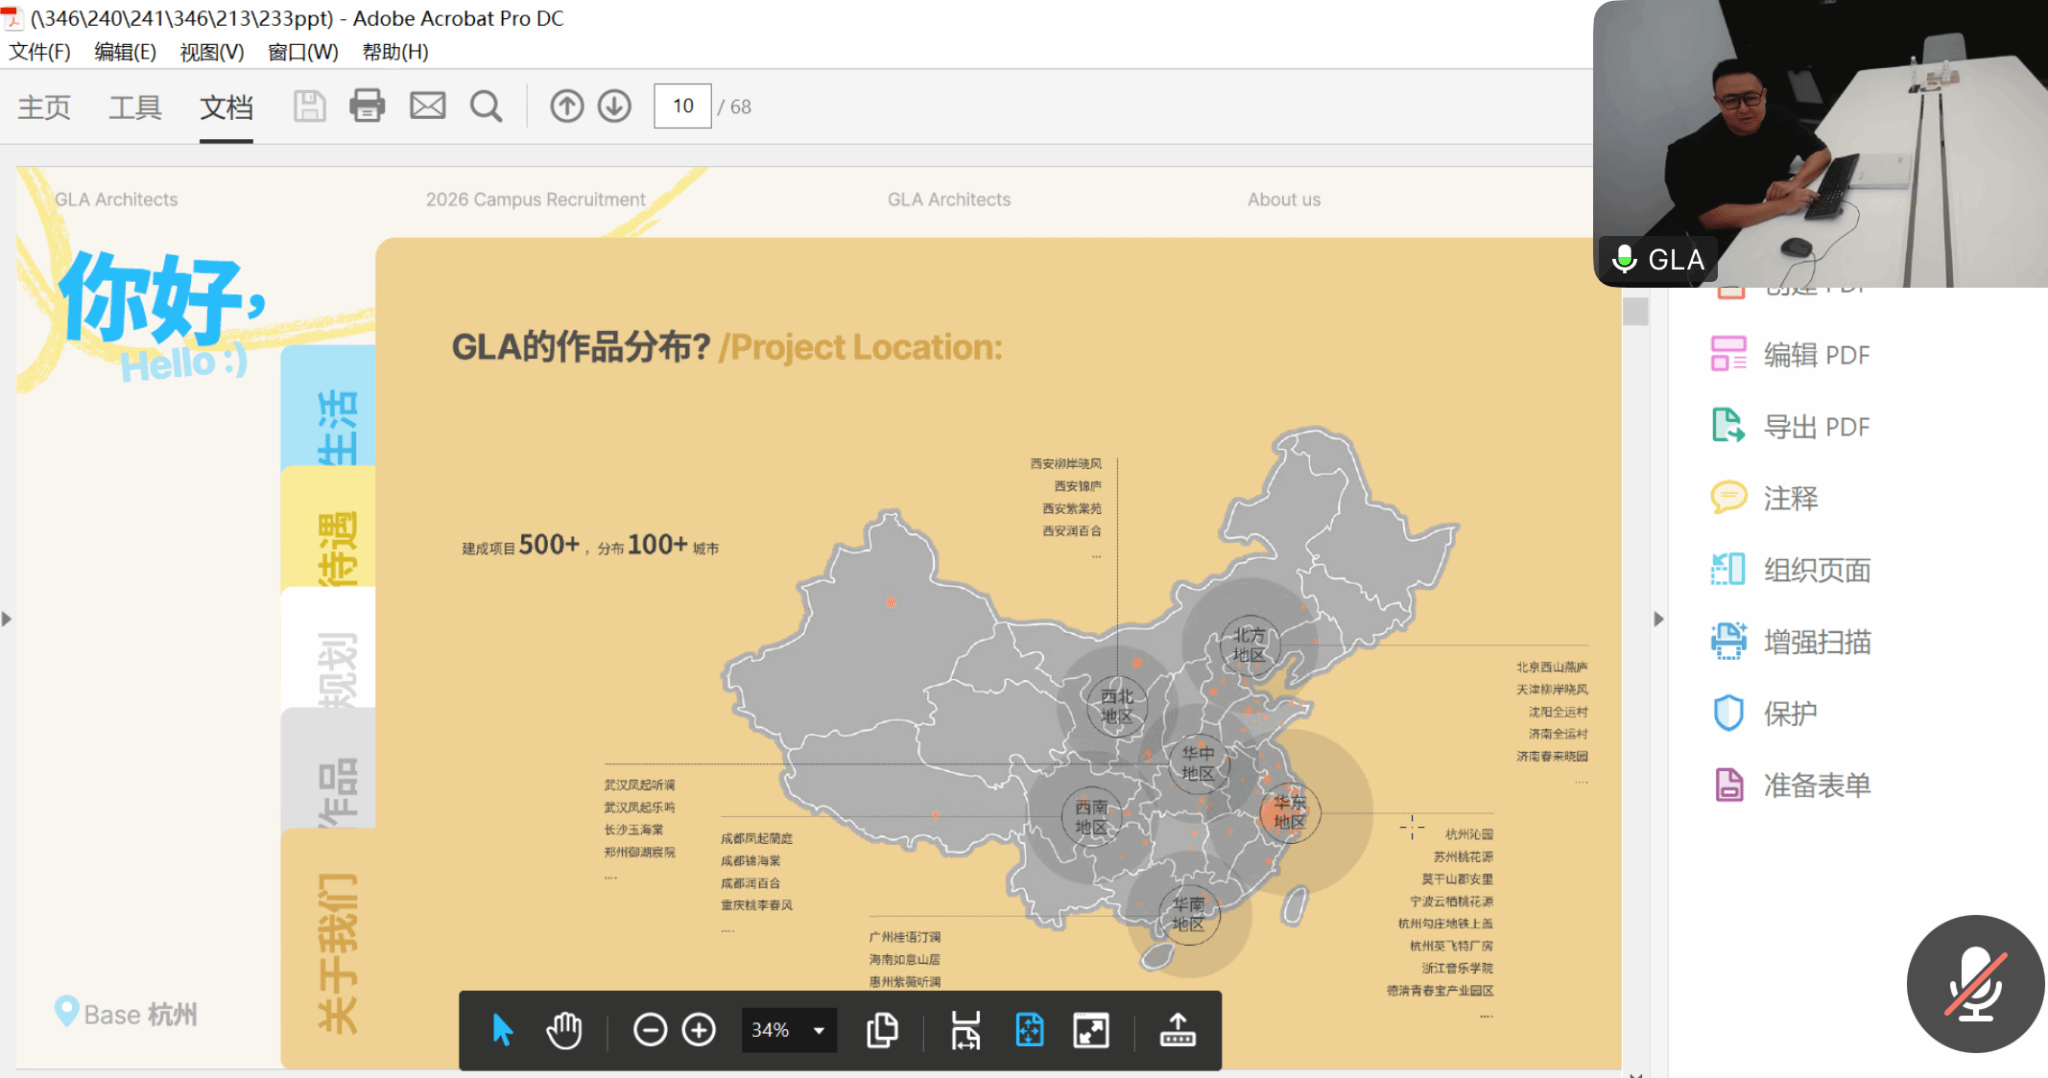Print the document using printer icon
This screenshot has width=2048, height=1078.
tap(367, 106)
